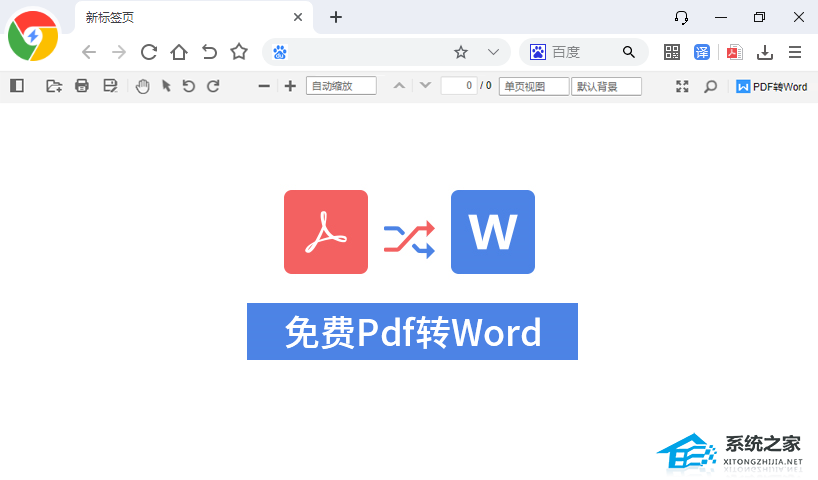
Task: Zoom in with the plus button
Action: pos(290,86)
